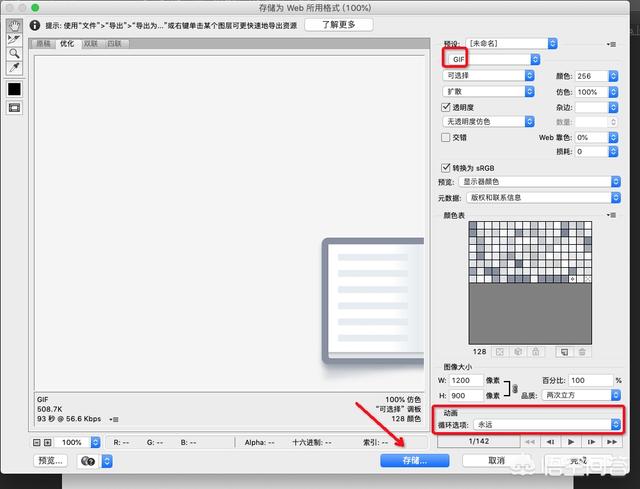Open the 颜色 256 colors dropdown
Viewport: 640px width, 489px height.
click(597, 76)
